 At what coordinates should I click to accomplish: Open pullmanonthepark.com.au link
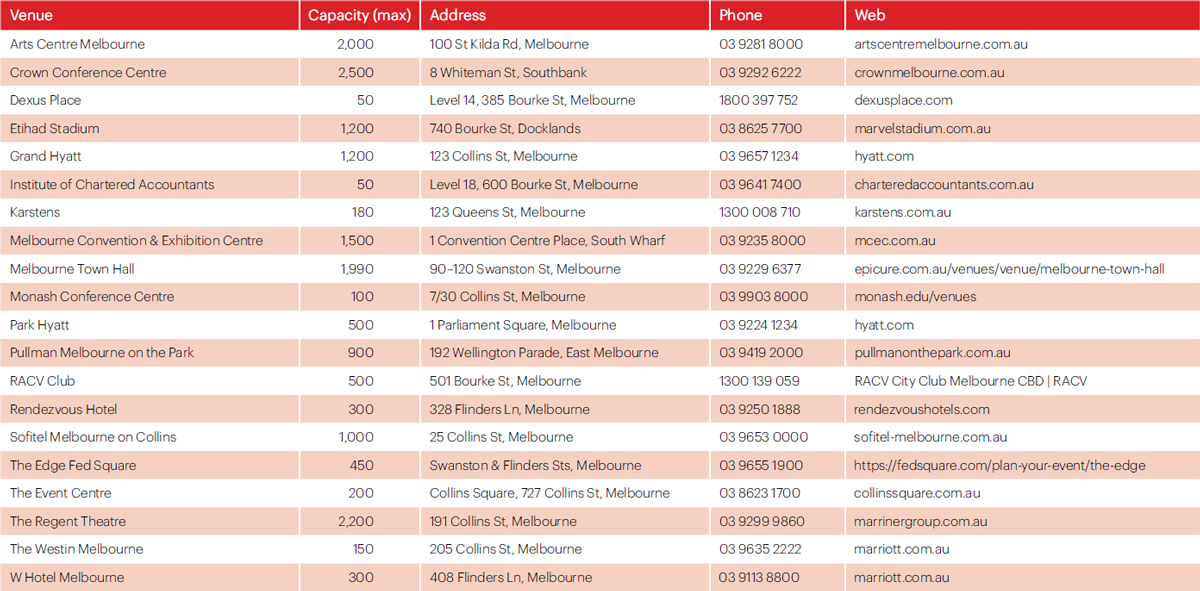[932, 353]
